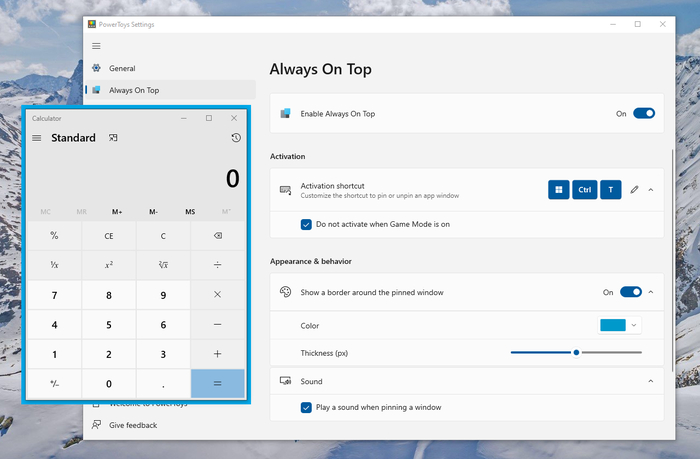
Task: Uncheck Play a sound when pinning
Action: [307, 407]
